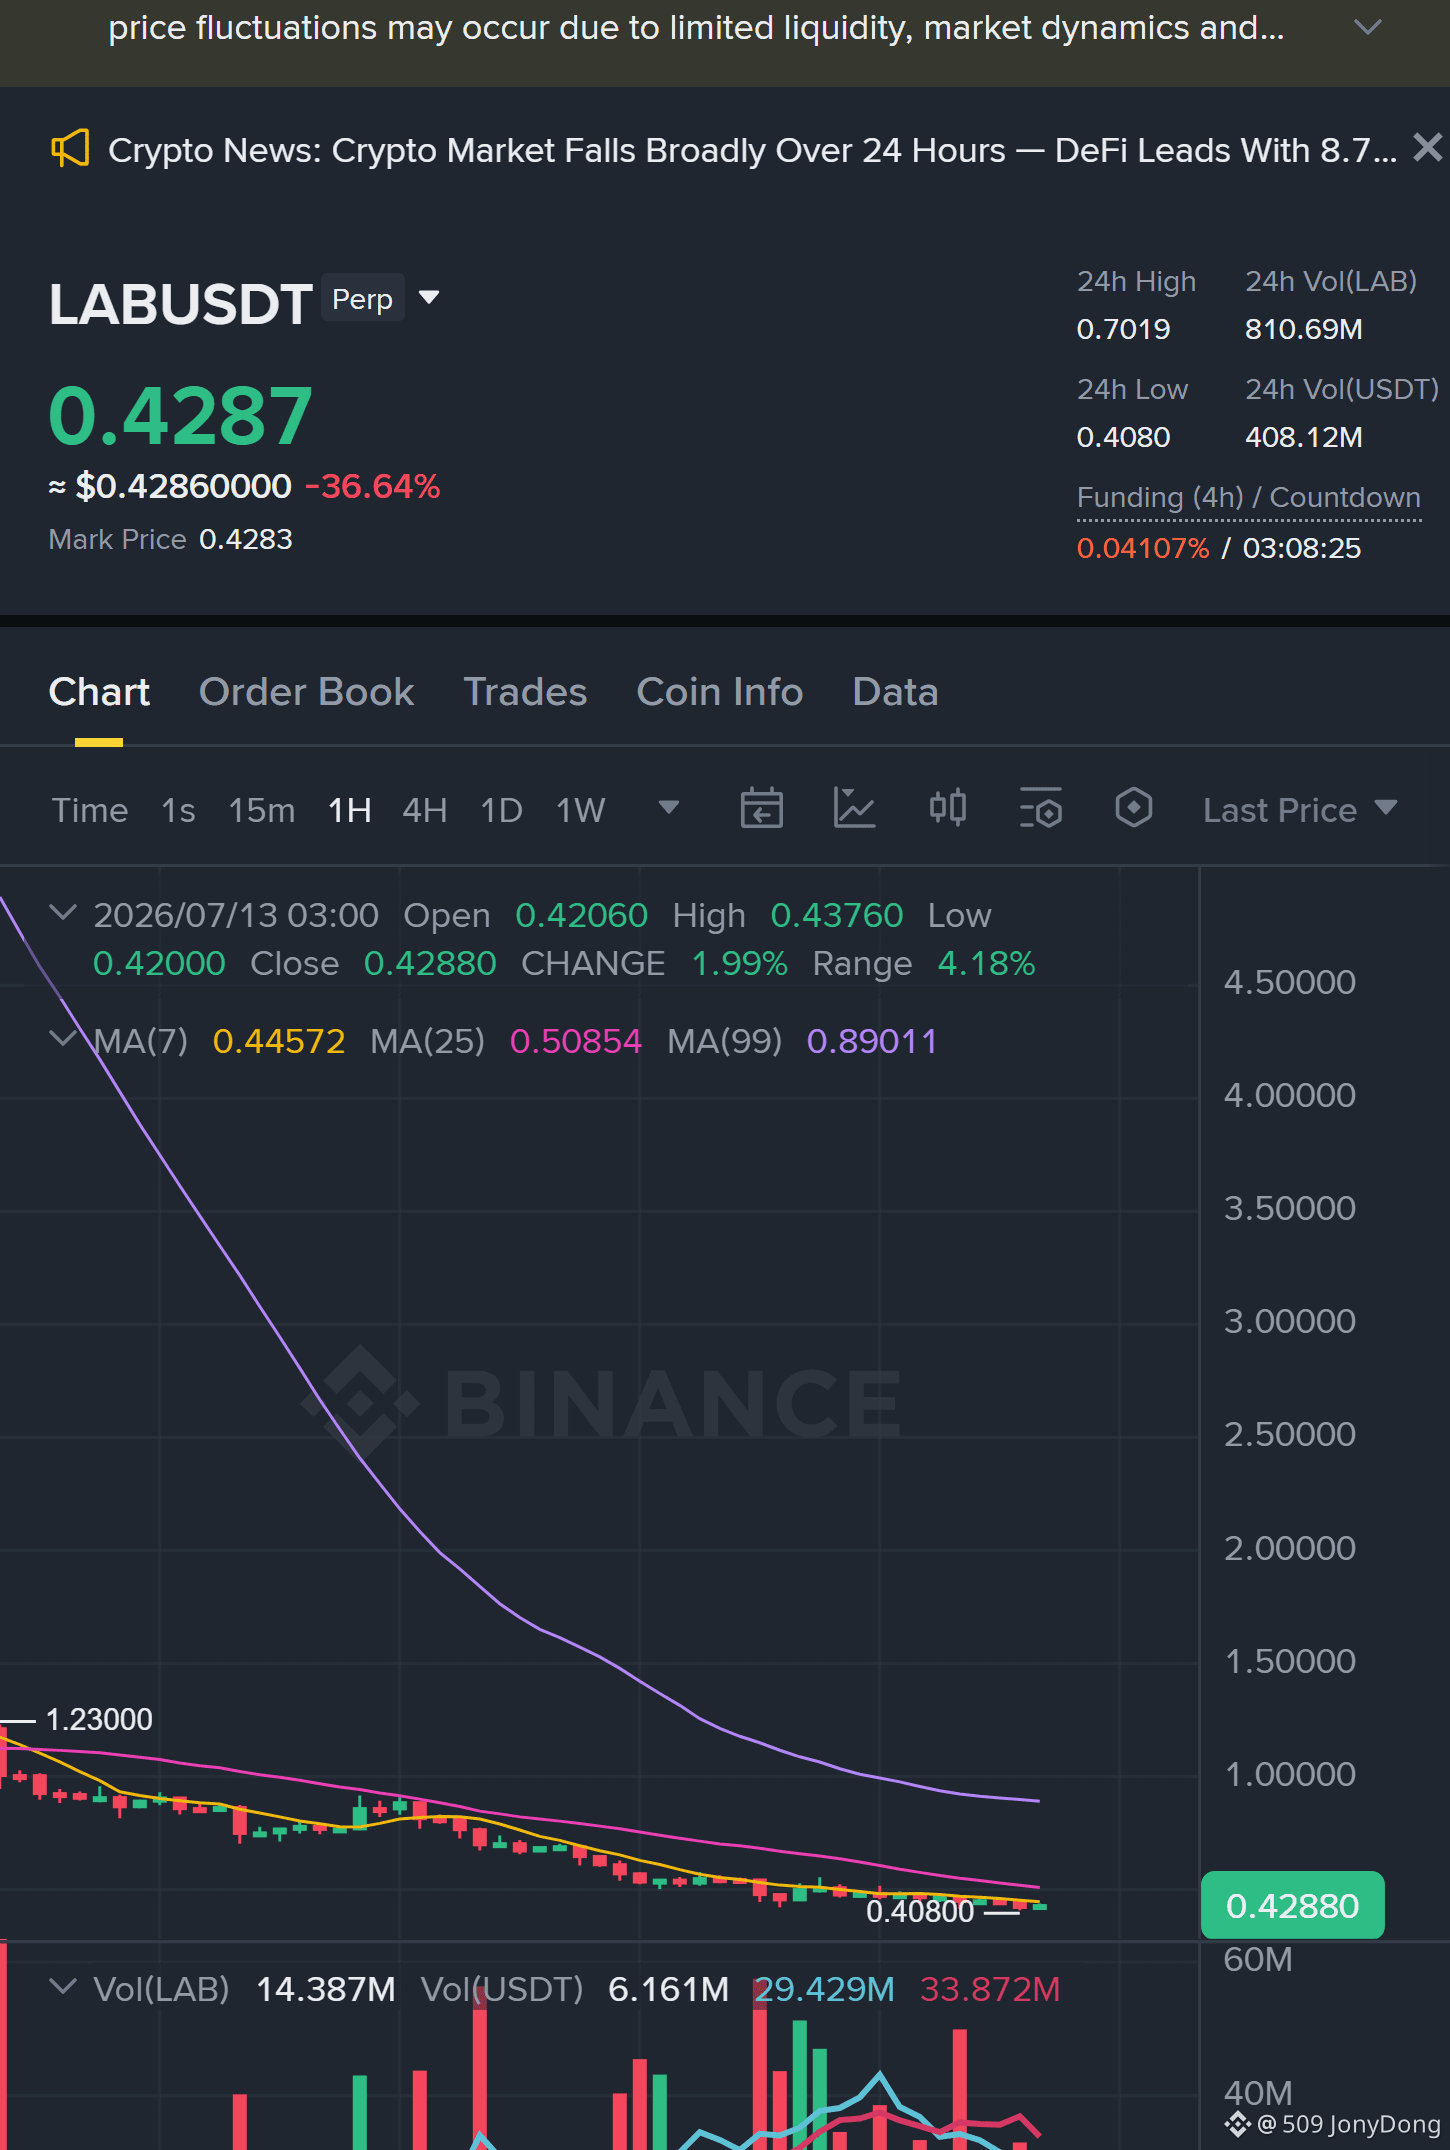Select the 1W chart interval
The width and height of the screenshot is (1450, 2150).
click(580, 810)
